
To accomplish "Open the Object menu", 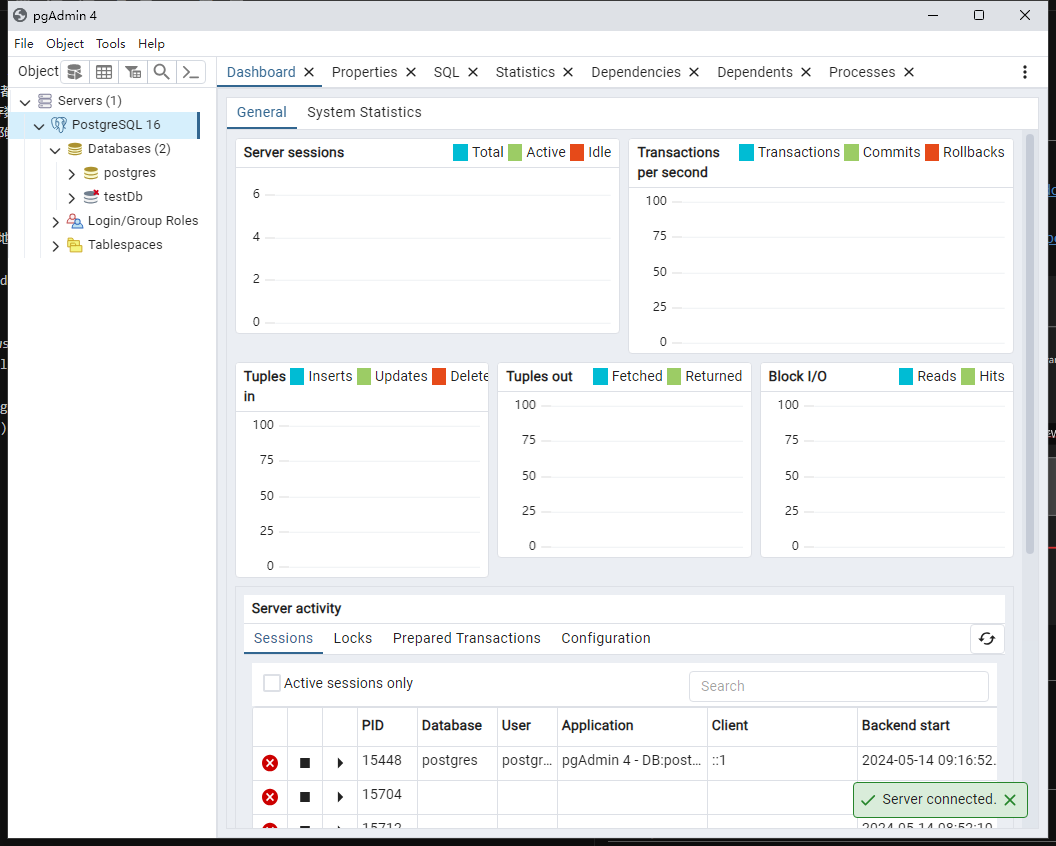I will tap(65, 44).
